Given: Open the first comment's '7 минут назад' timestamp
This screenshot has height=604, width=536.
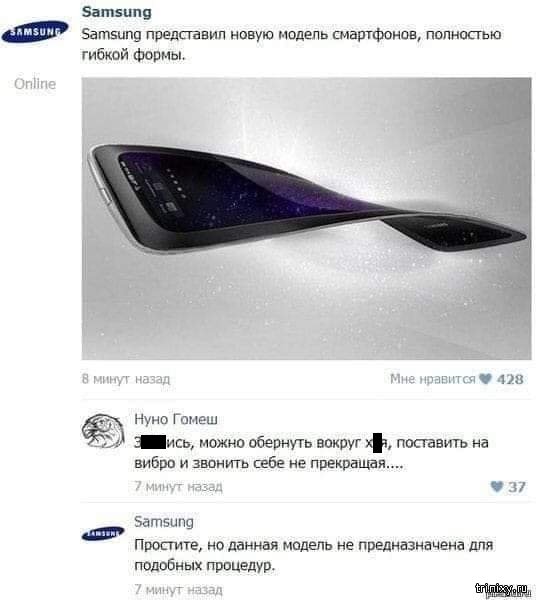Looking at the screenshot, I should (x=178, y=487).
